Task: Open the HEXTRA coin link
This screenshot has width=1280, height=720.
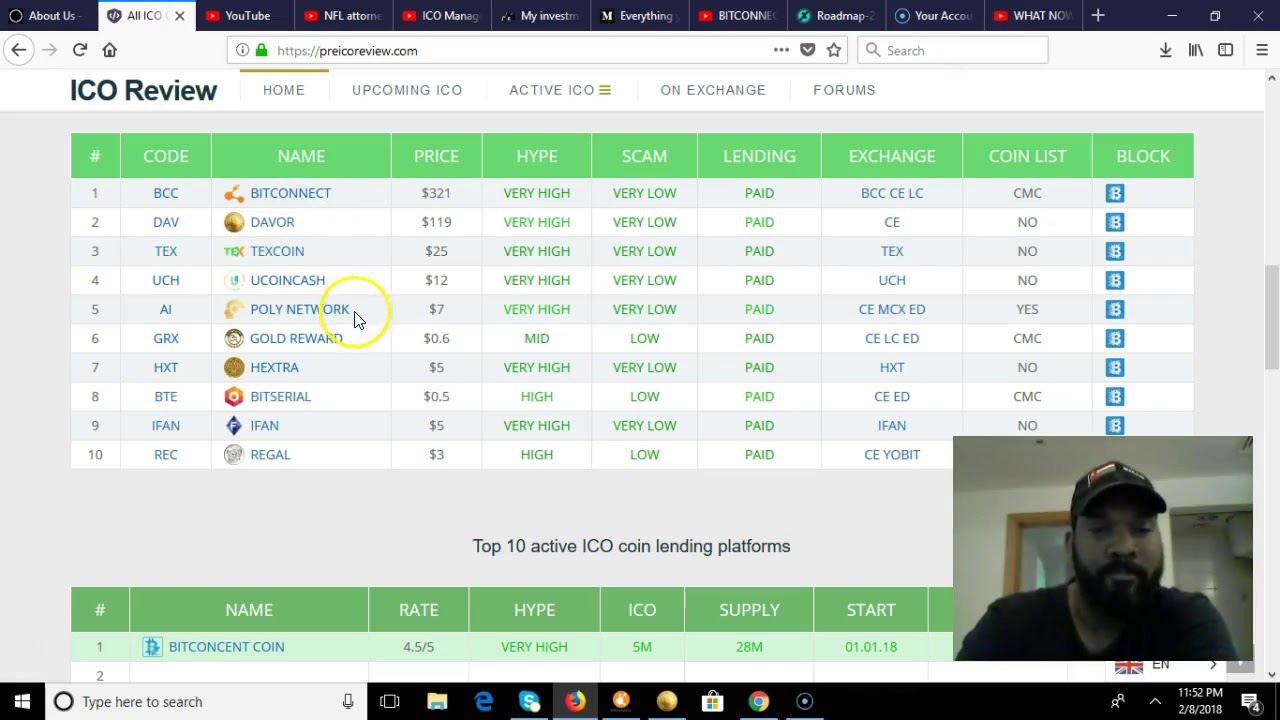Action: pyautogui.click(x=274, y=367)
